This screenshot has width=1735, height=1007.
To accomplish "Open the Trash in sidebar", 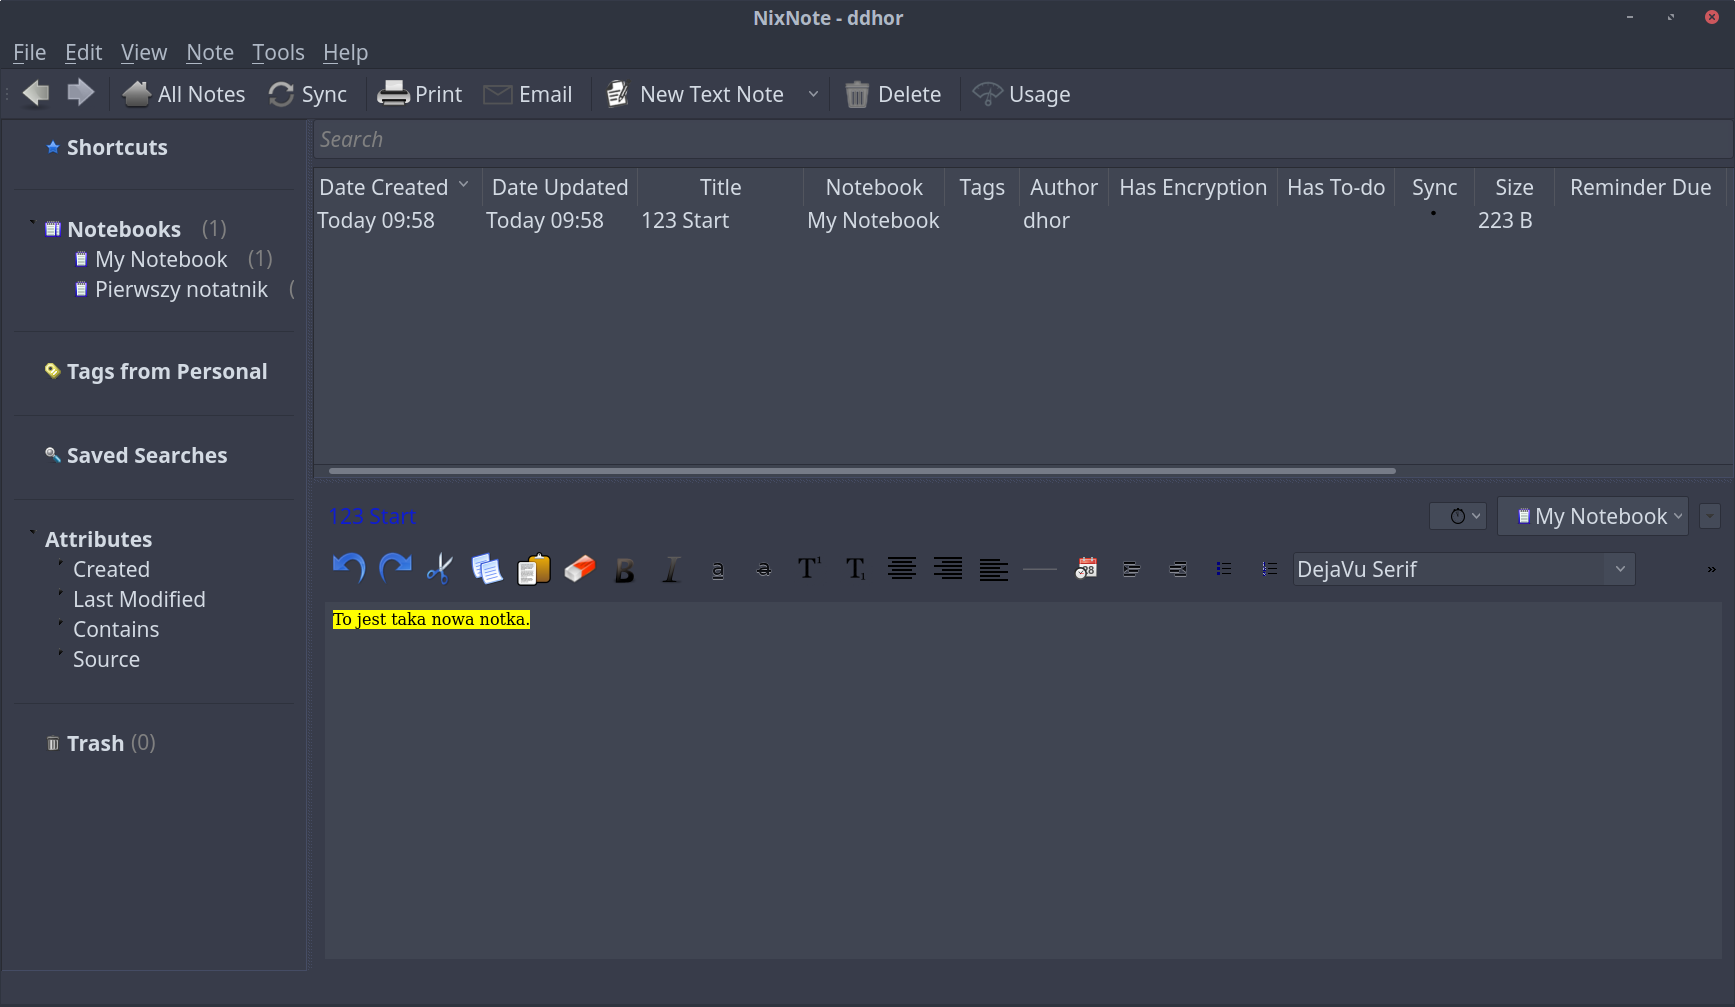I will click(x=100, y=743).
